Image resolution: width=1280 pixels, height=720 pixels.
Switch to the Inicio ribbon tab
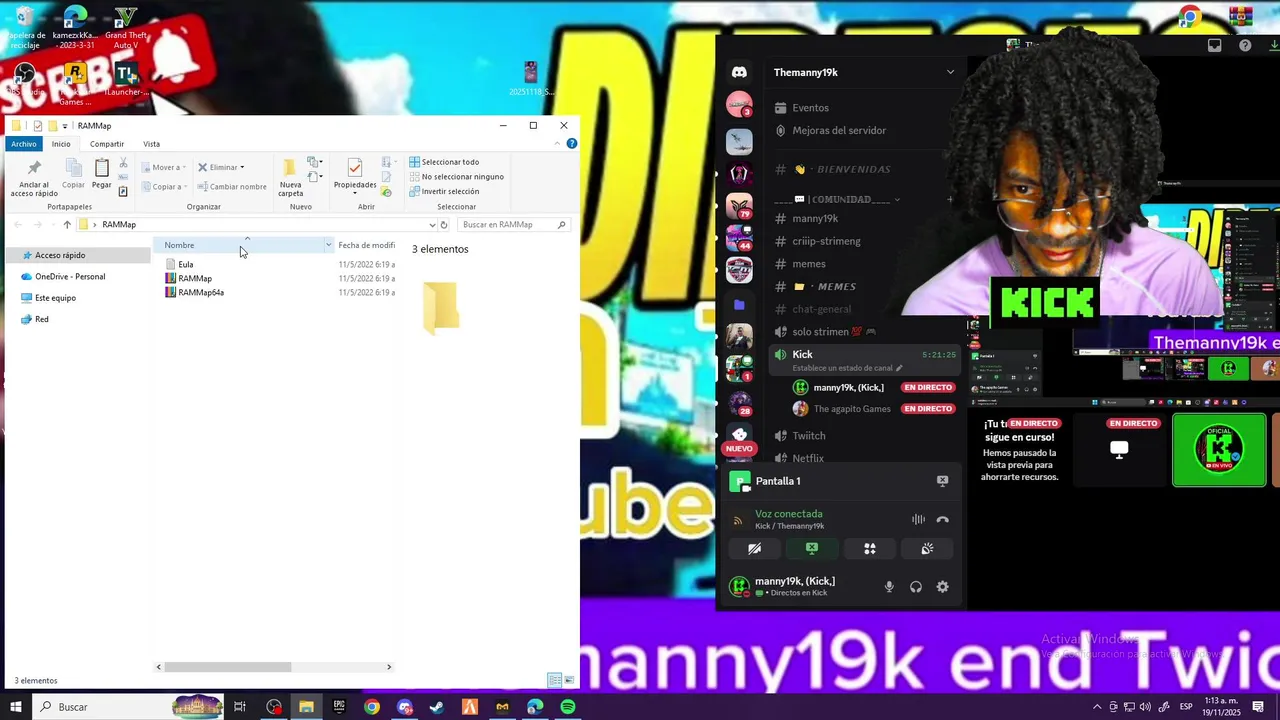[61, 144]
